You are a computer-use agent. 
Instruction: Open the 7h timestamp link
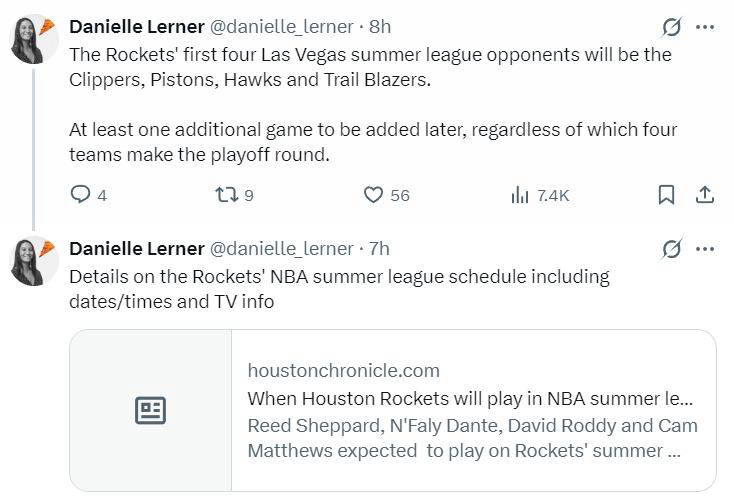[x=380, y=248]
